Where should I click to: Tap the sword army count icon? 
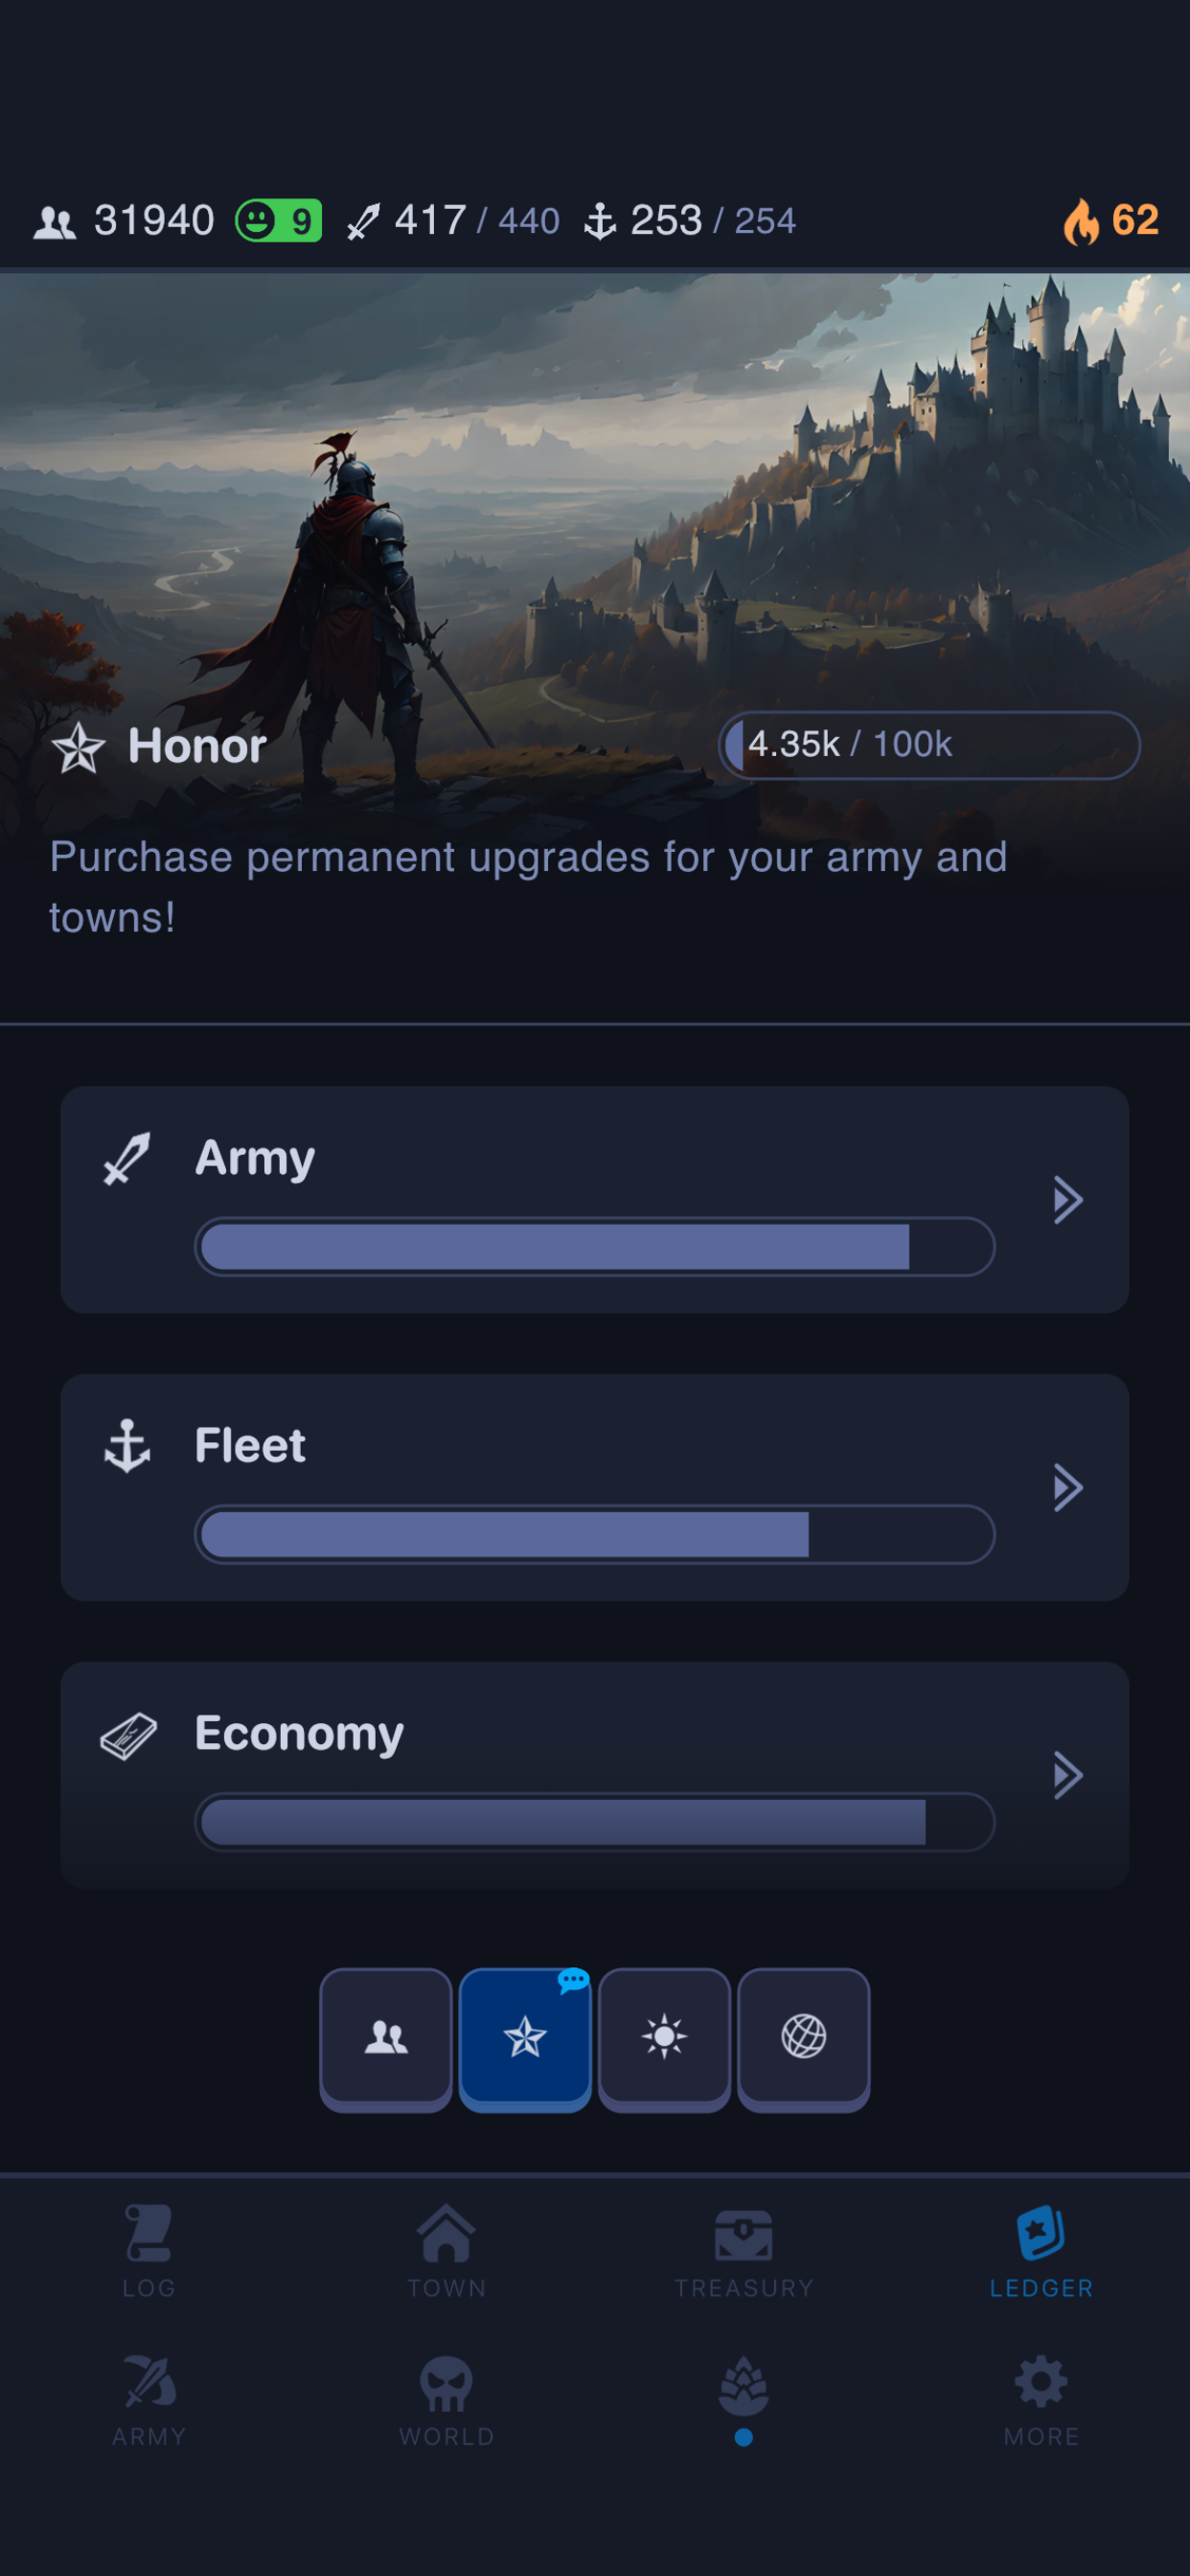click(363, 221)
